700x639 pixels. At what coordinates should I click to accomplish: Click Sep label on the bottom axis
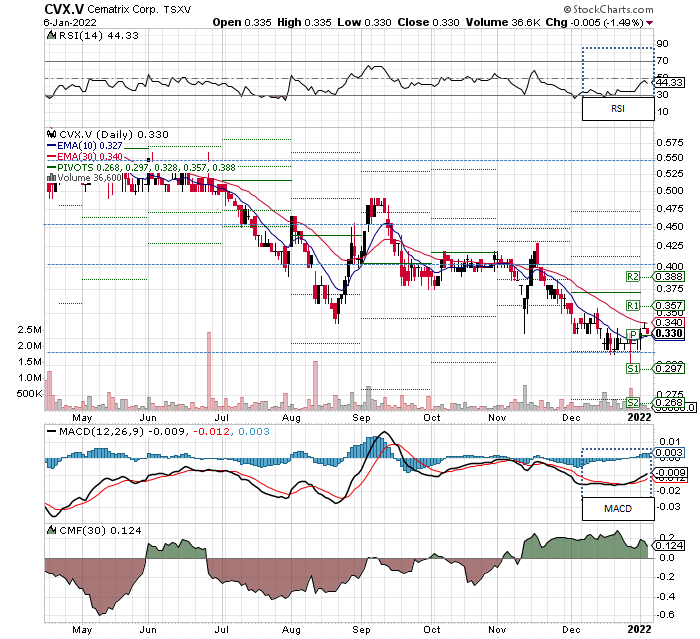point(361,630)
